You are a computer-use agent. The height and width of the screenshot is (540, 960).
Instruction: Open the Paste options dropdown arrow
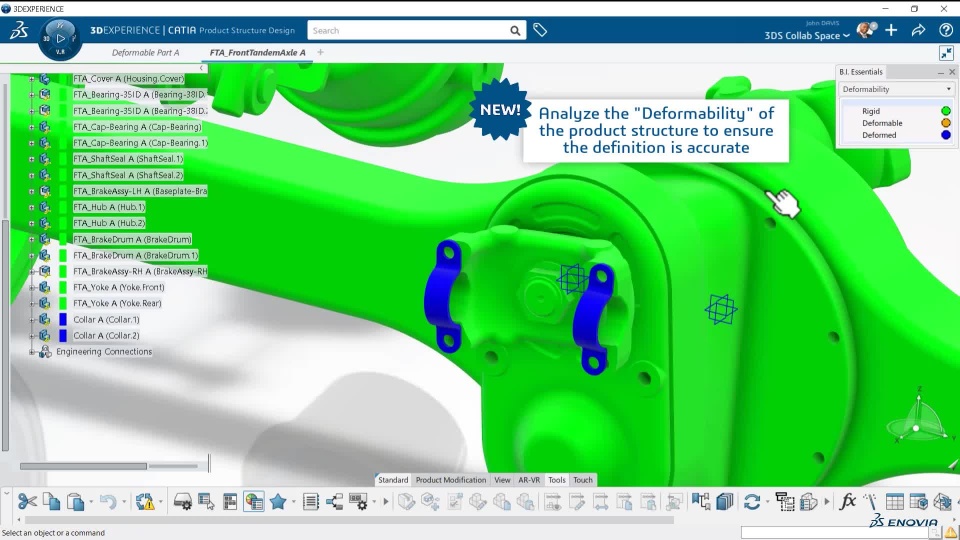tap(91, 502)
